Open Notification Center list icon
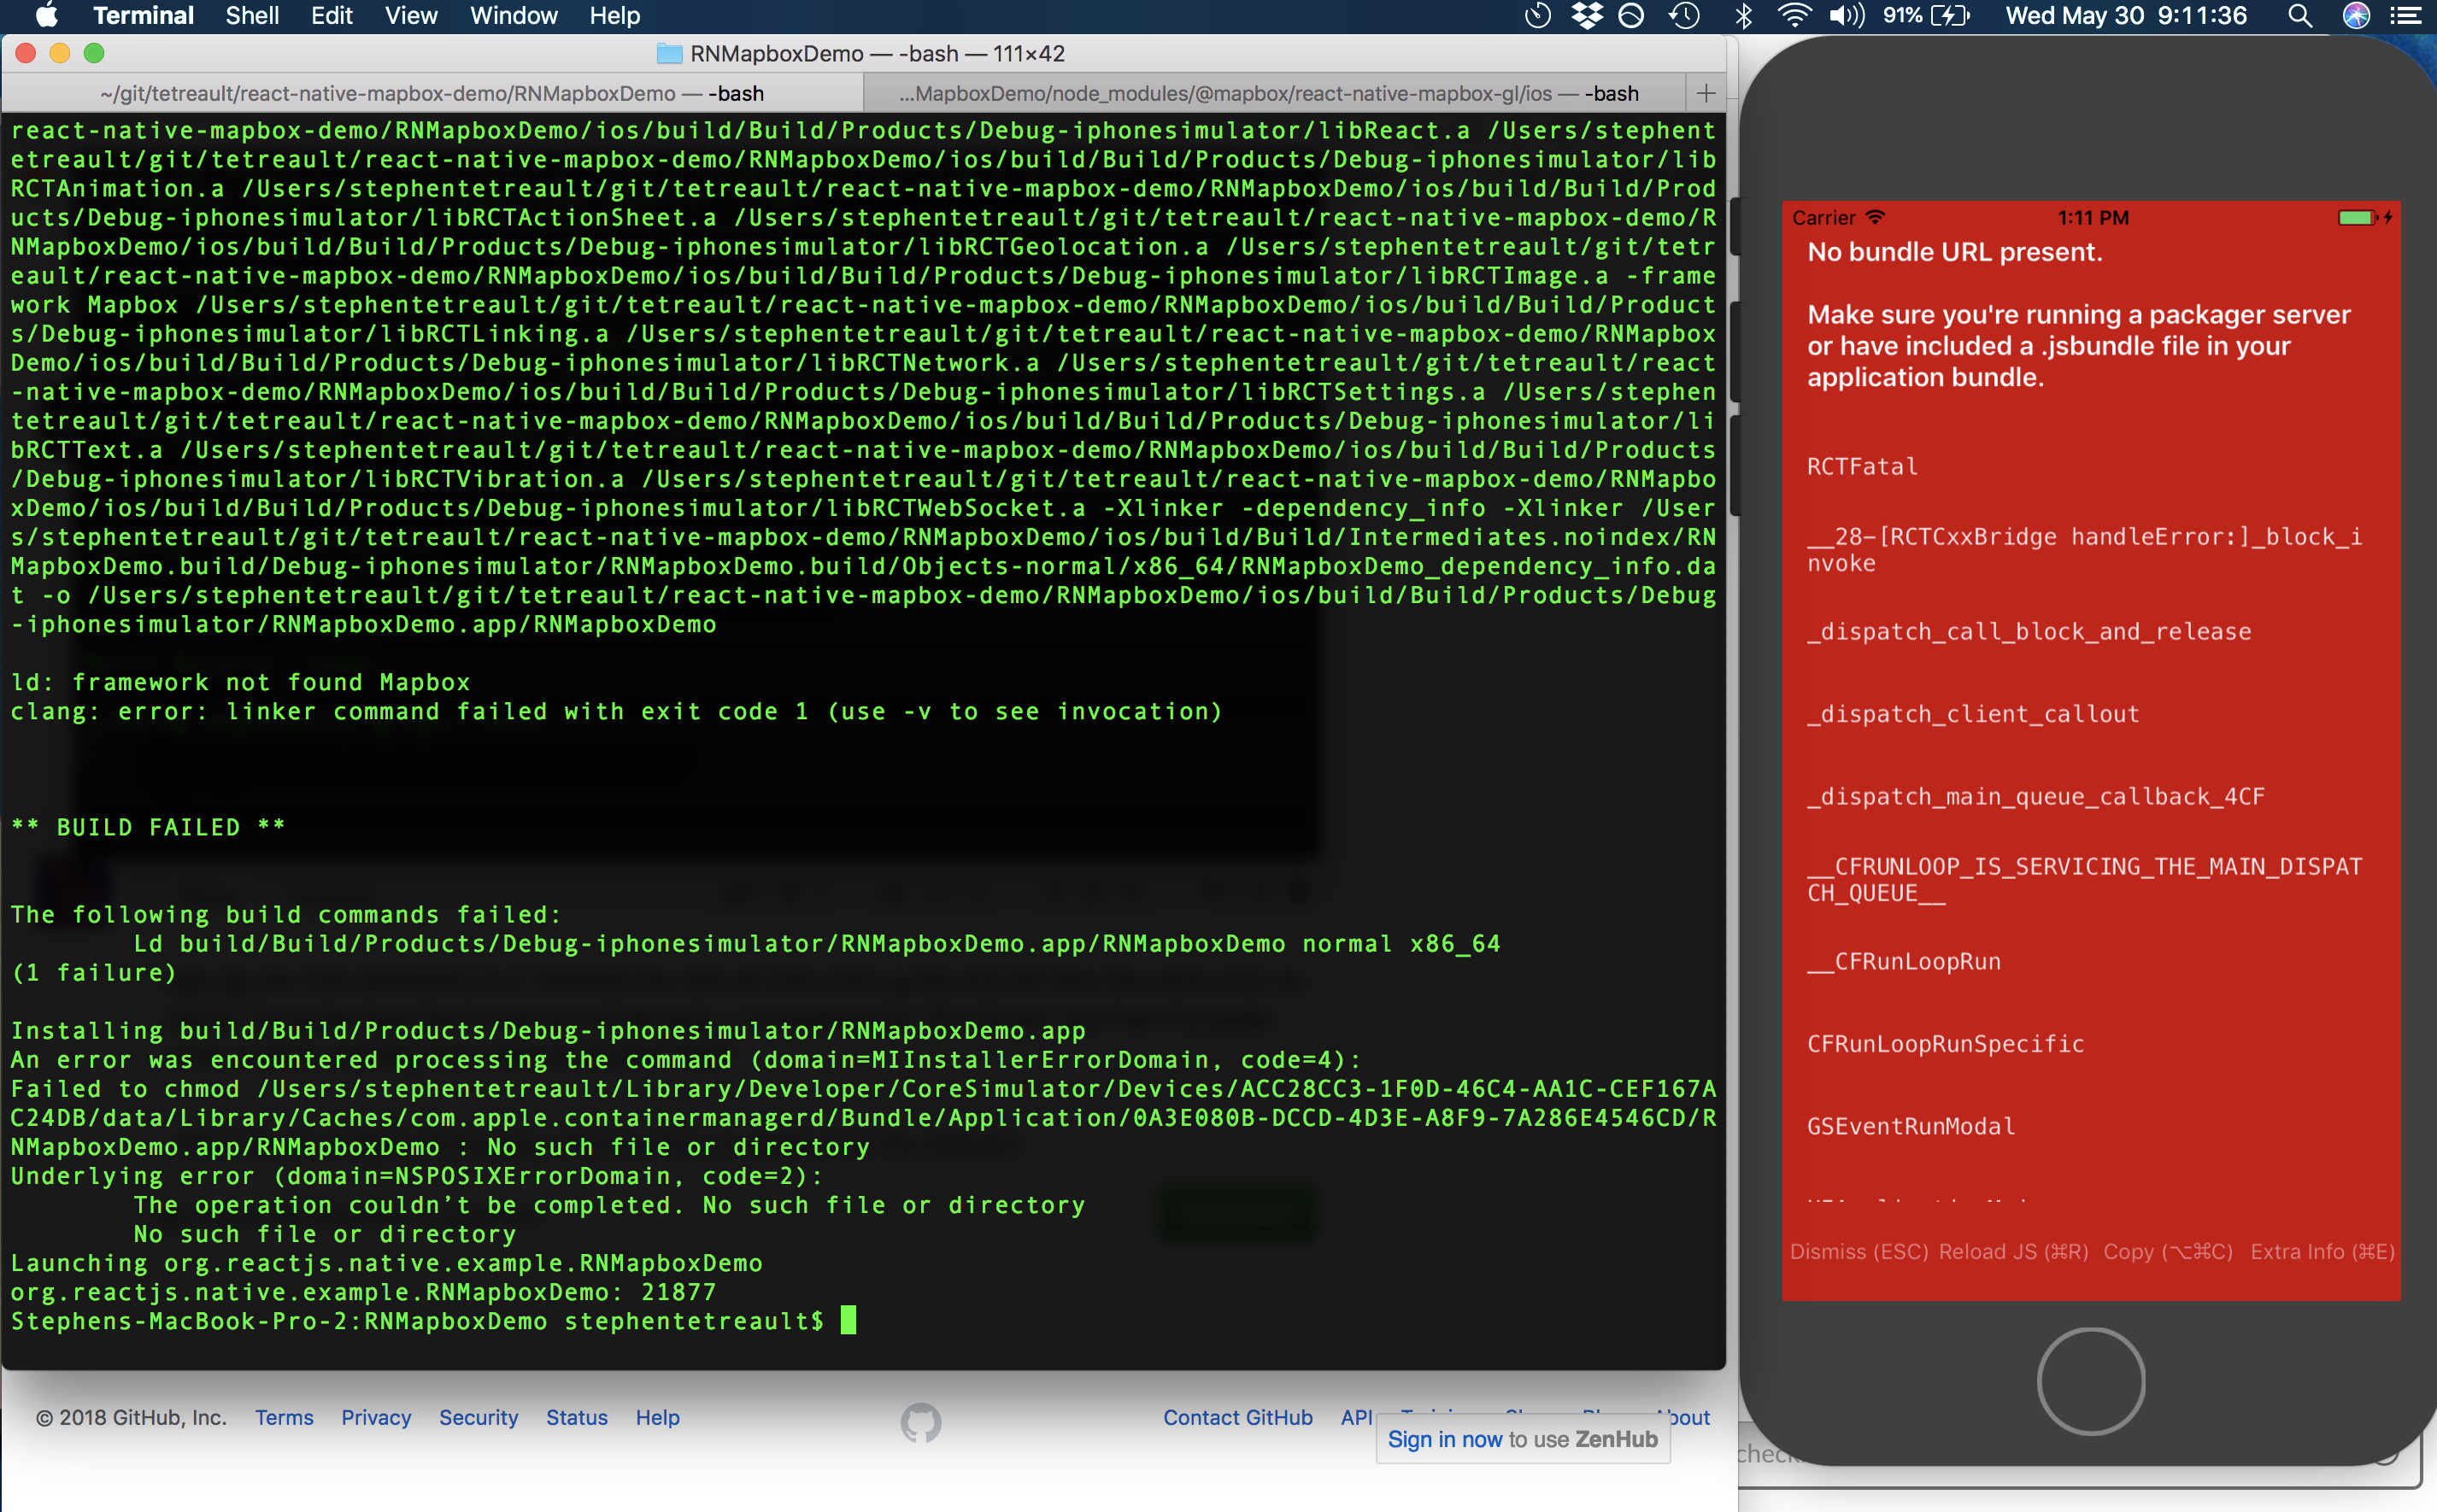Viewport: 2437px width, 1512px height. (2404, 15)
